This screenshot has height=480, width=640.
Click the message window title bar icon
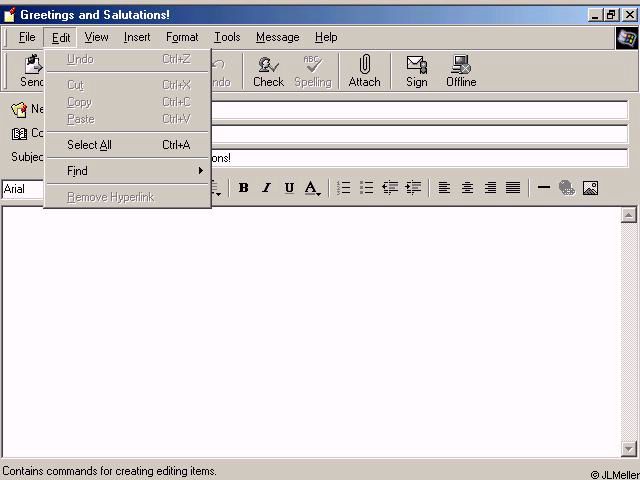pyautogui.click(x=9, y=15)
